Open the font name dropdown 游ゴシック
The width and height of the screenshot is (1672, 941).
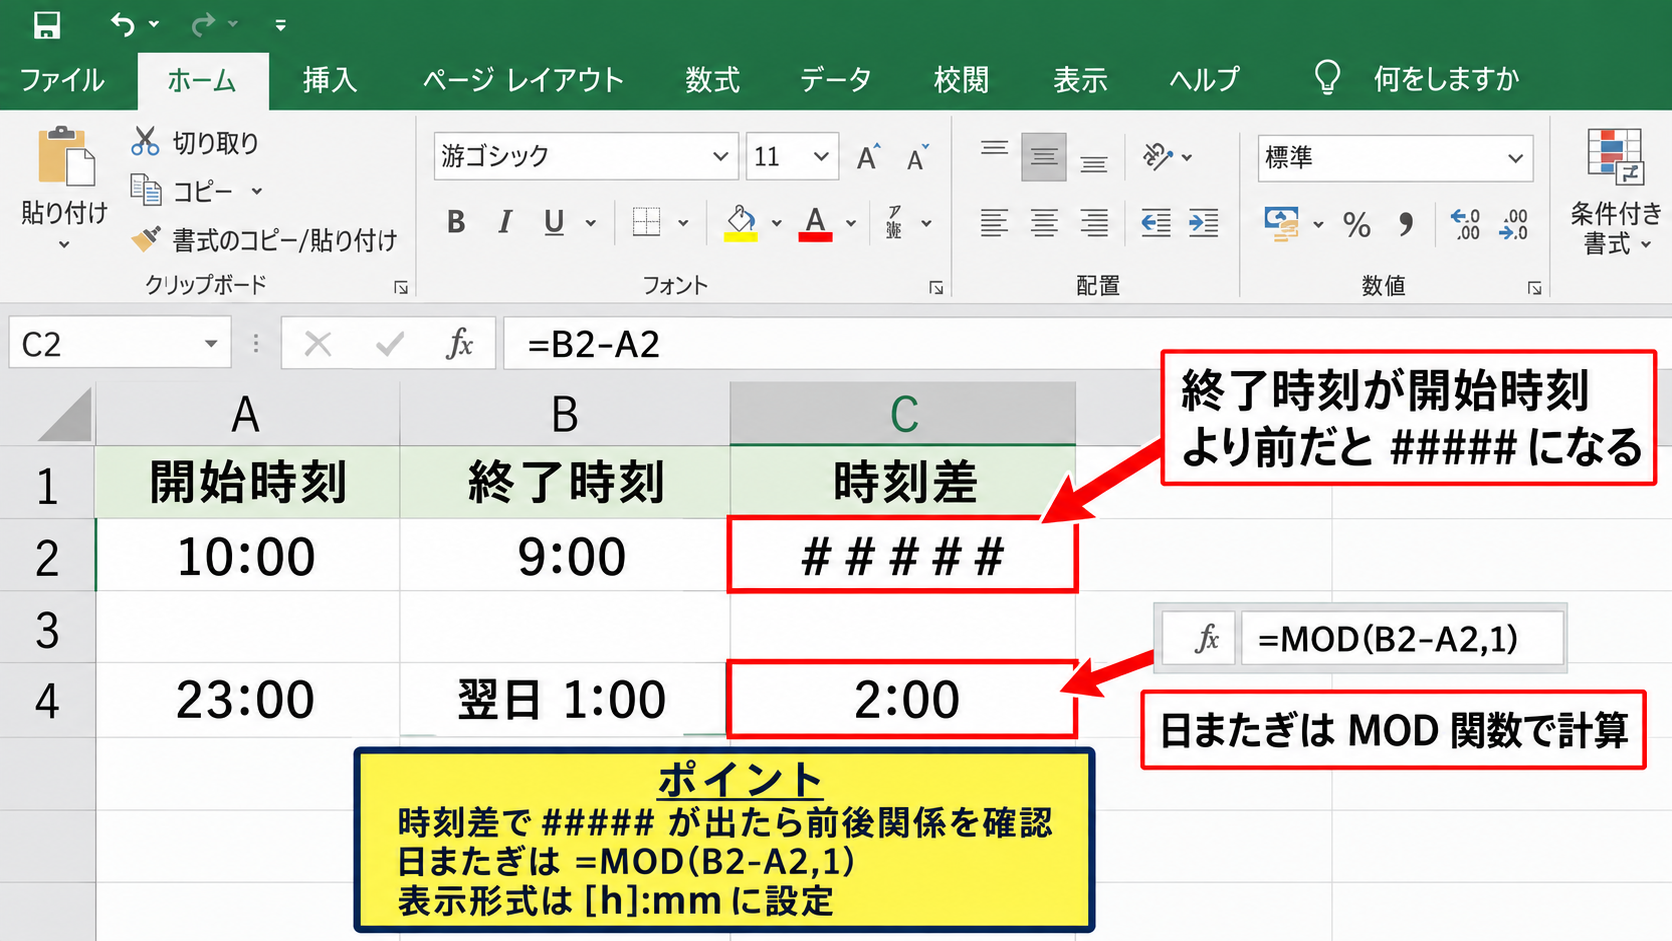tap(720, 156)
